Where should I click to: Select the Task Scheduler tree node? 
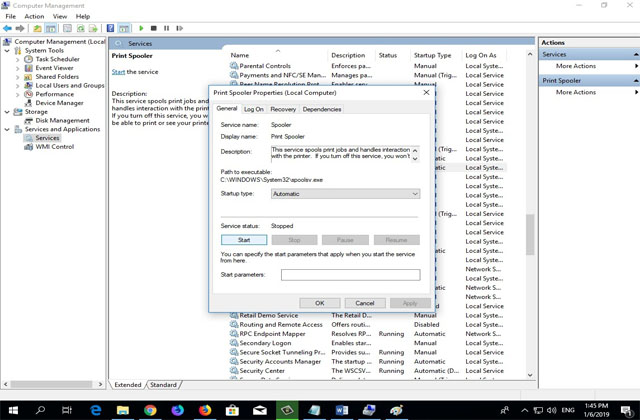58,59
